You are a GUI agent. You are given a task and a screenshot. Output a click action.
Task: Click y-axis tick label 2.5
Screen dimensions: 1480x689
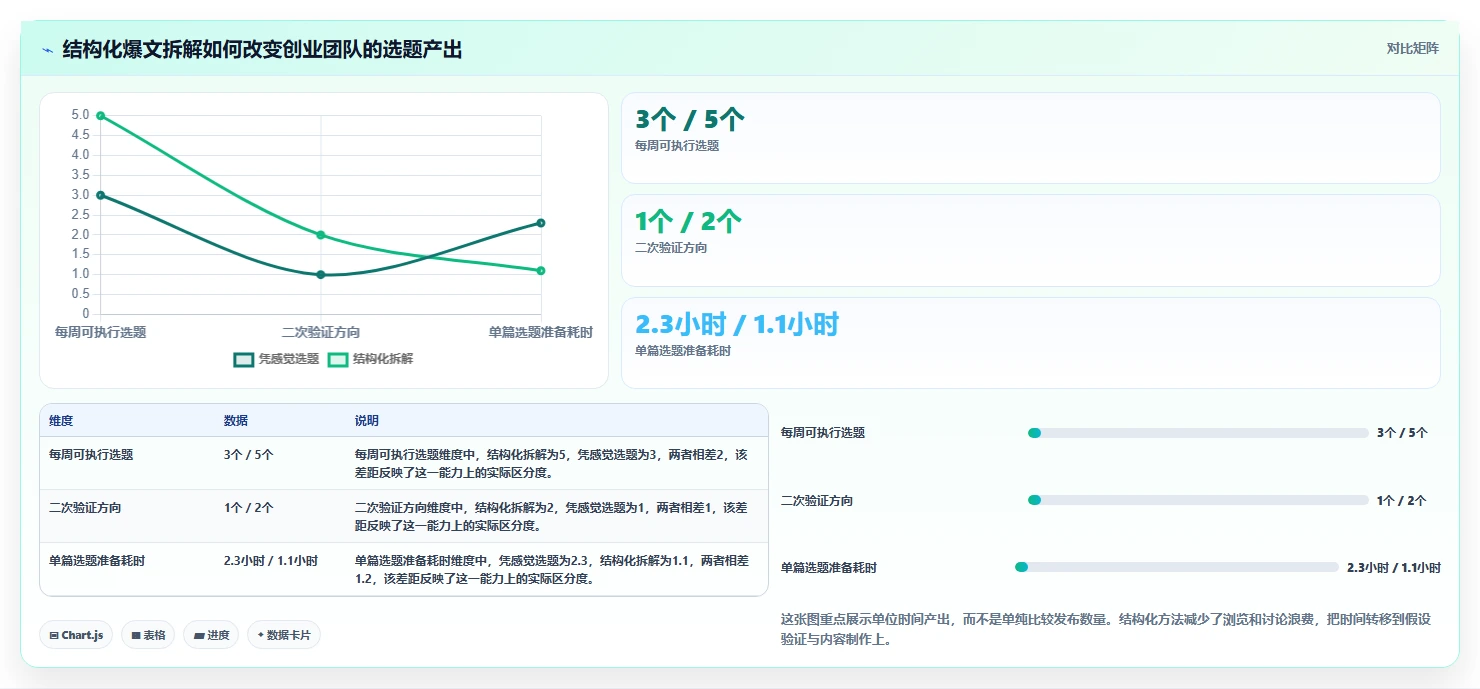80,215
